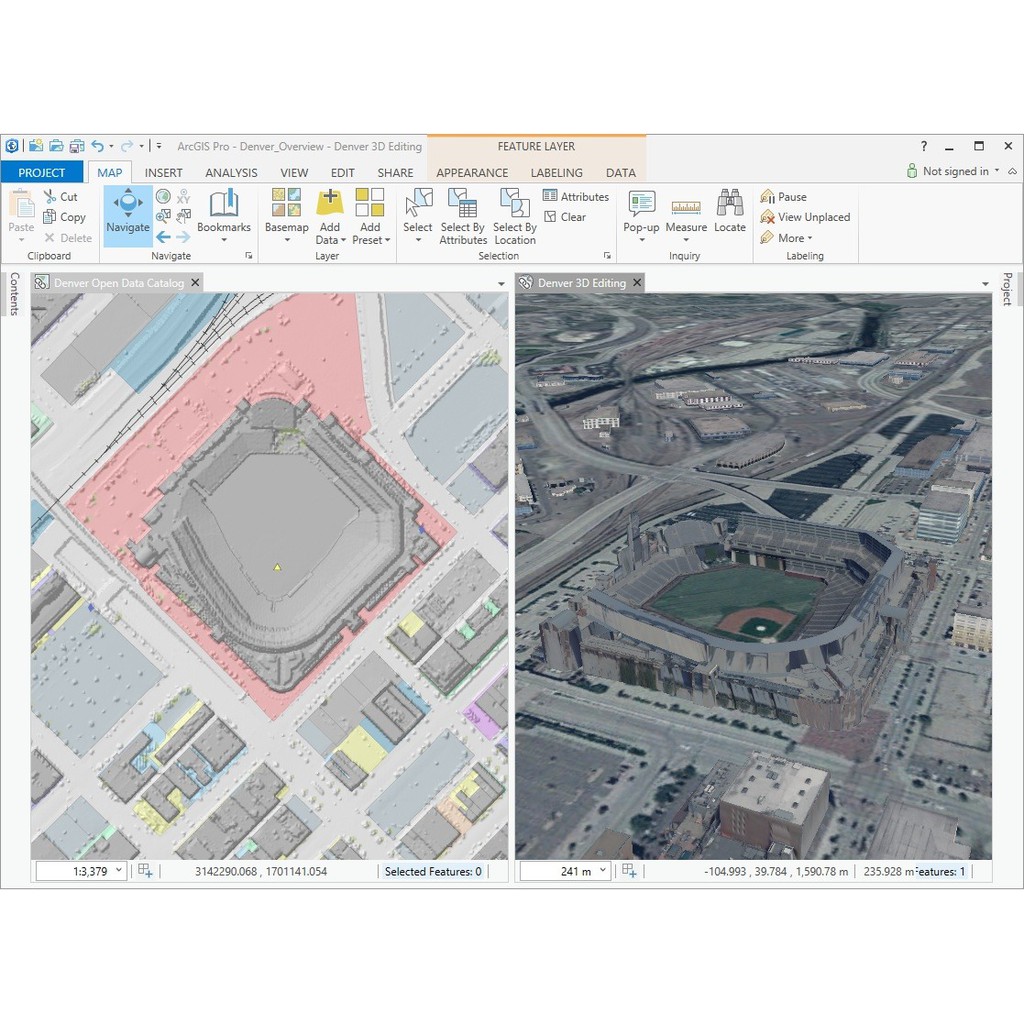Close the Denver Open Data Catalog view tab

click(196, 283)
